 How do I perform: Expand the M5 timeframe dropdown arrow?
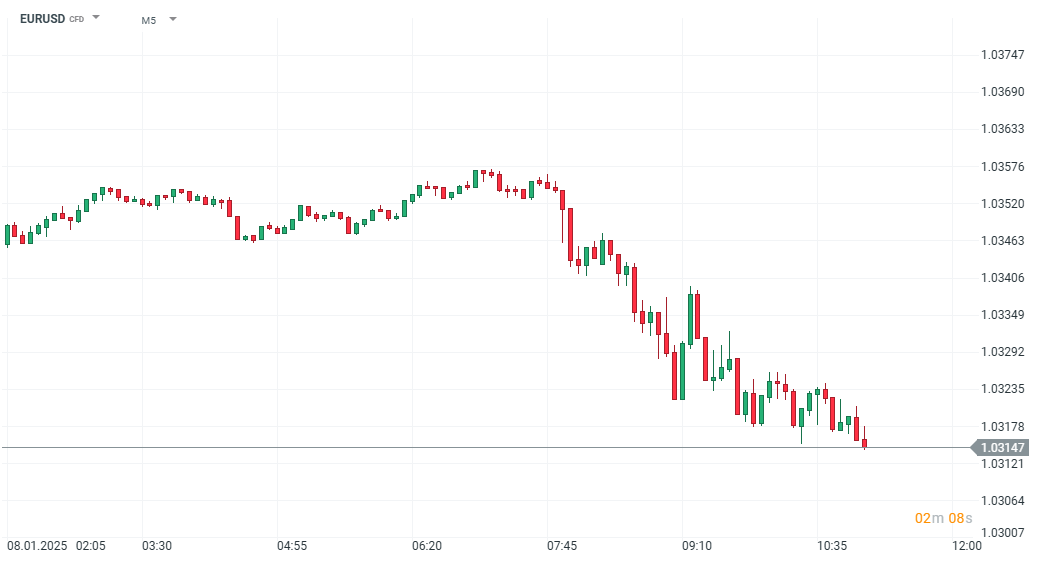coord(173,18)
